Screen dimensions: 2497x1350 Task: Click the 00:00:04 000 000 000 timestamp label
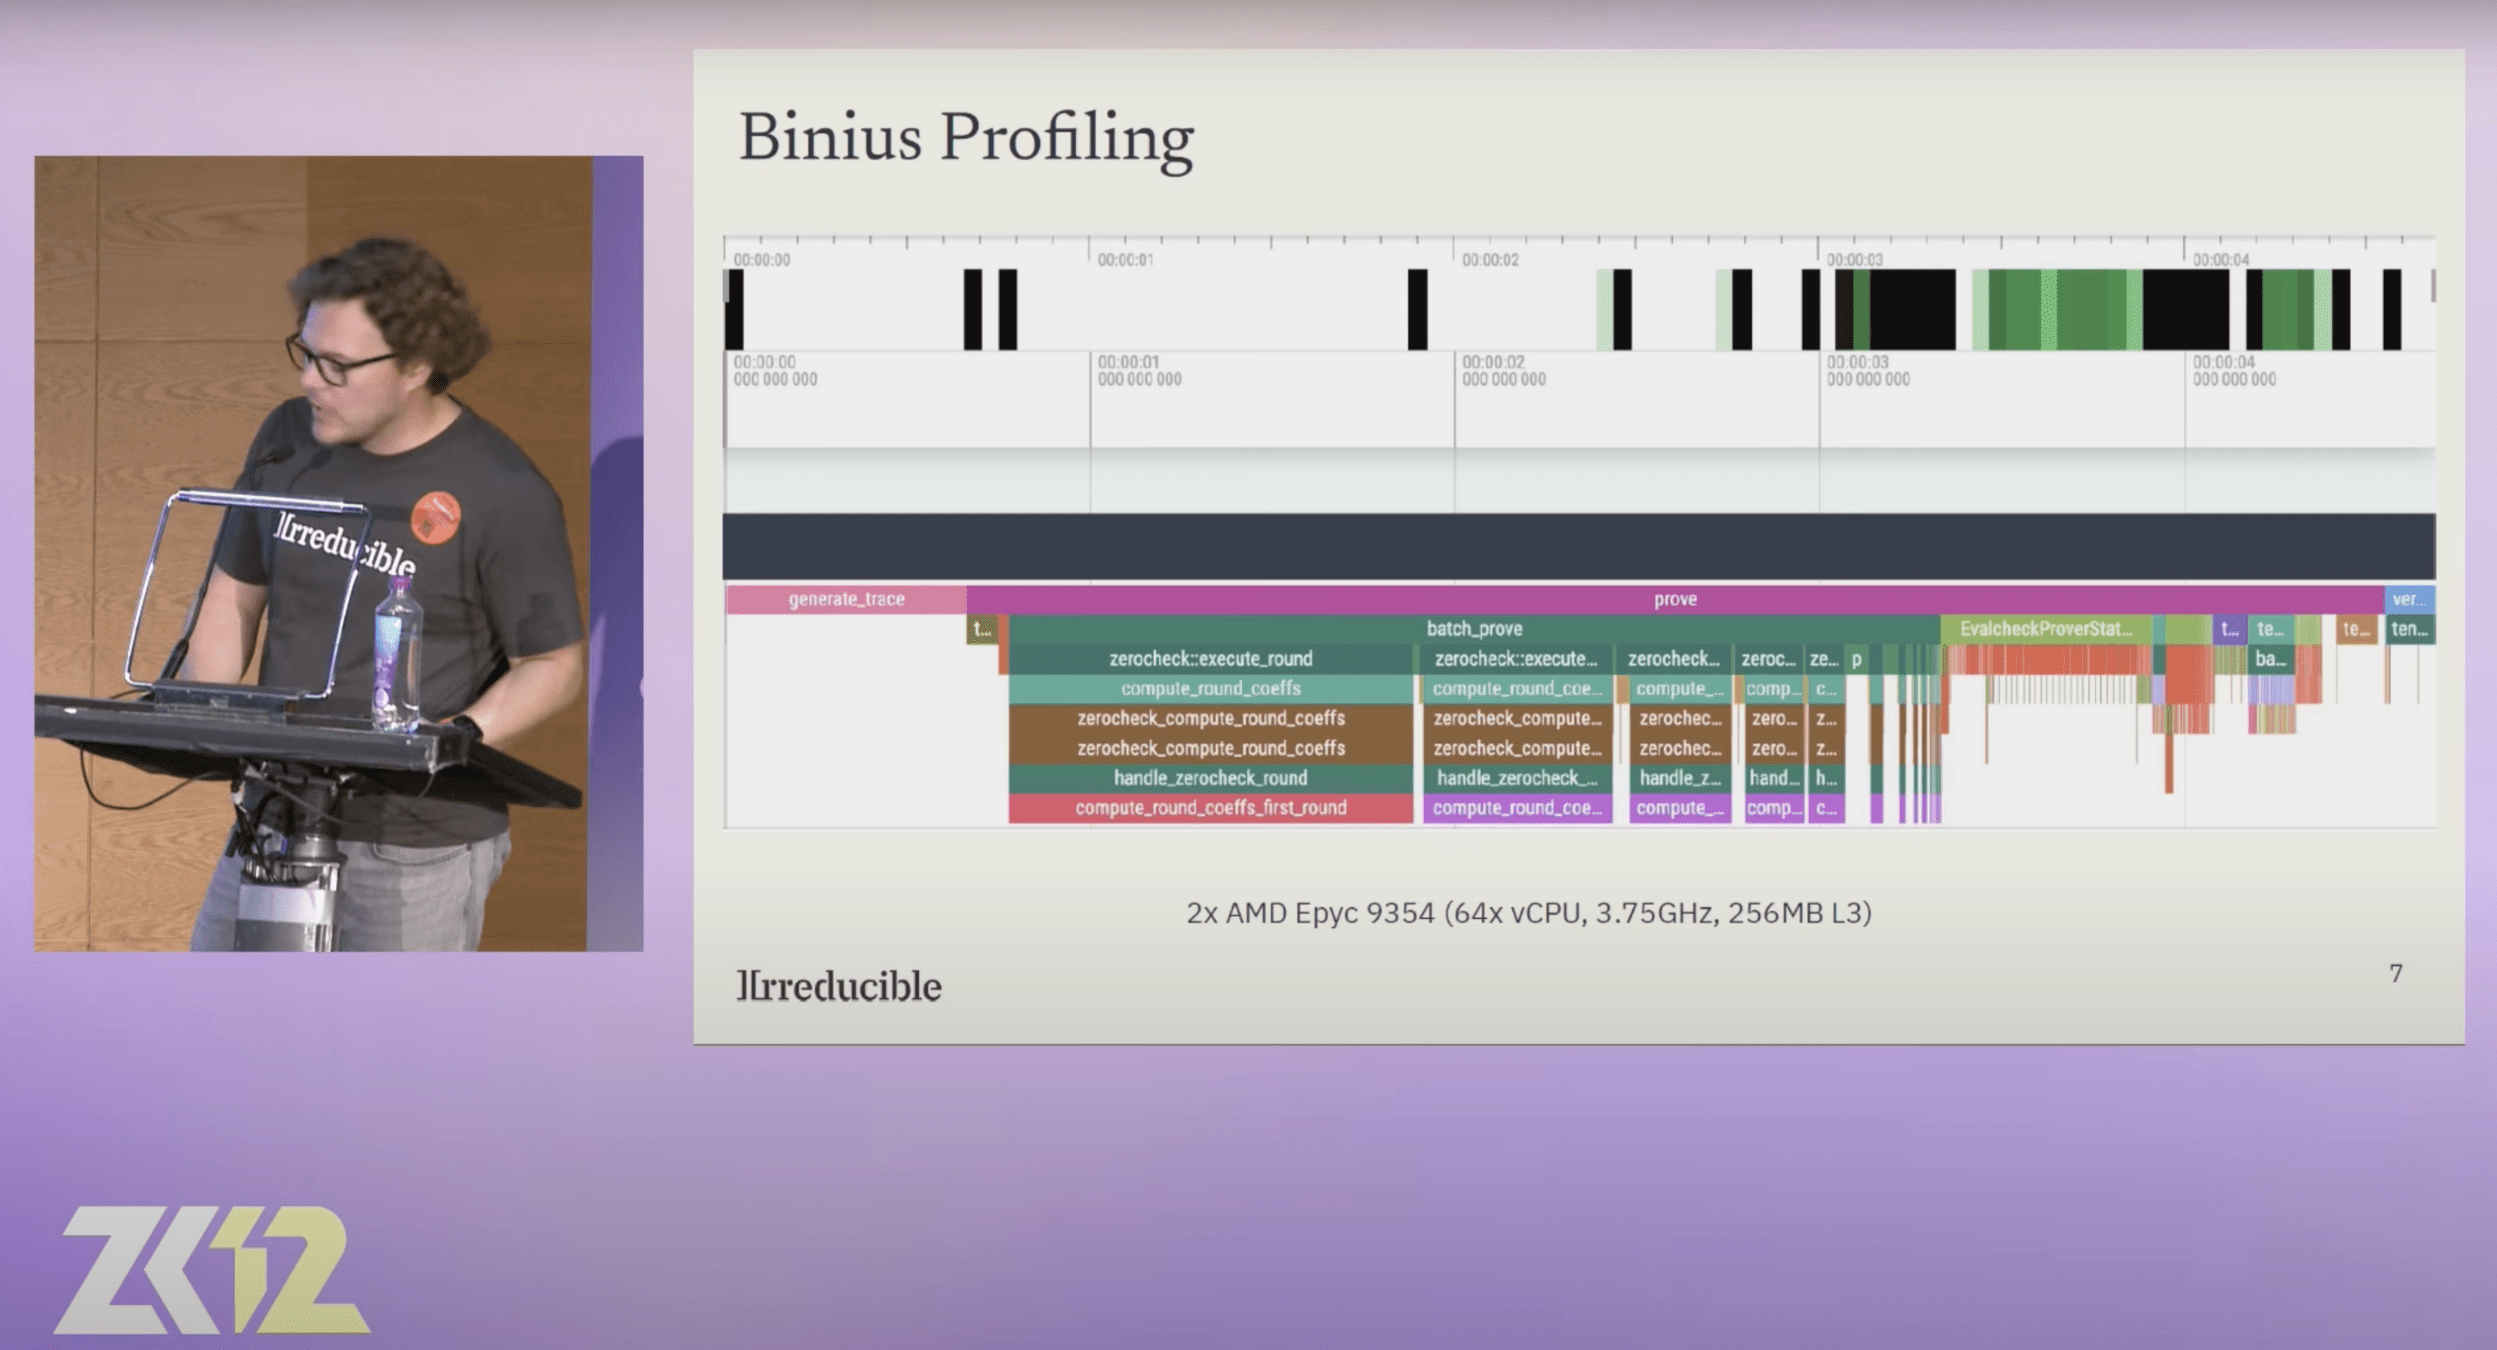[2233, 371]
